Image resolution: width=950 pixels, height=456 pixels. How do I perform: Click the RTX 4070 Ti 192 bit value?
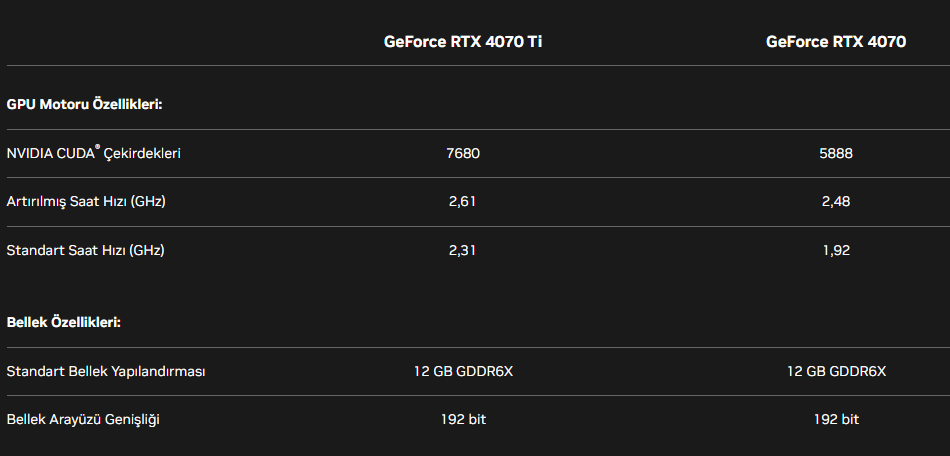click(x=463, y=419)
